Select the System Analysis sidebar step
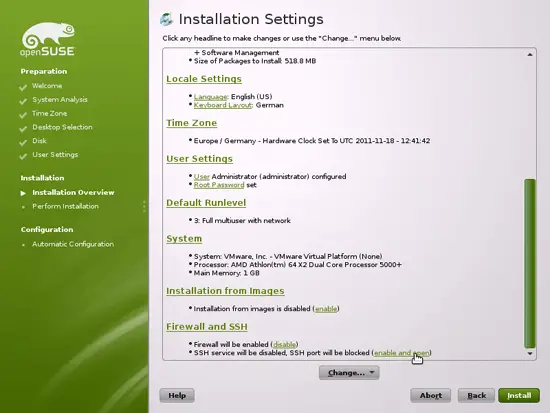The height and width of the screenshot is (413, 550). pos(60,100)
